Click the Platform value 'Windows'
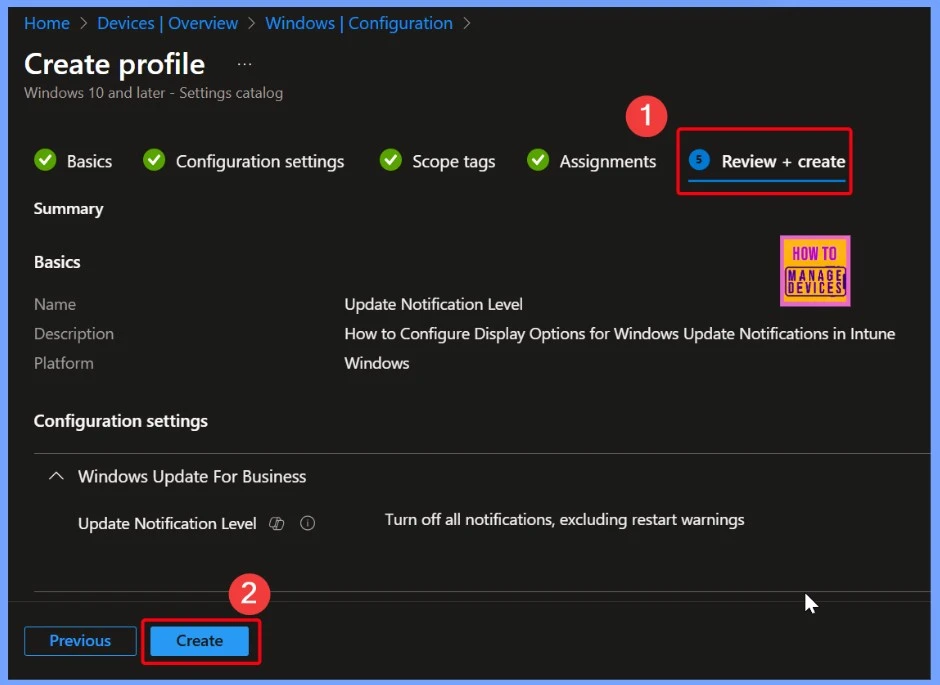Image resolution: width=940 pixels, height=685 pixels. click(x=376, y=363)
